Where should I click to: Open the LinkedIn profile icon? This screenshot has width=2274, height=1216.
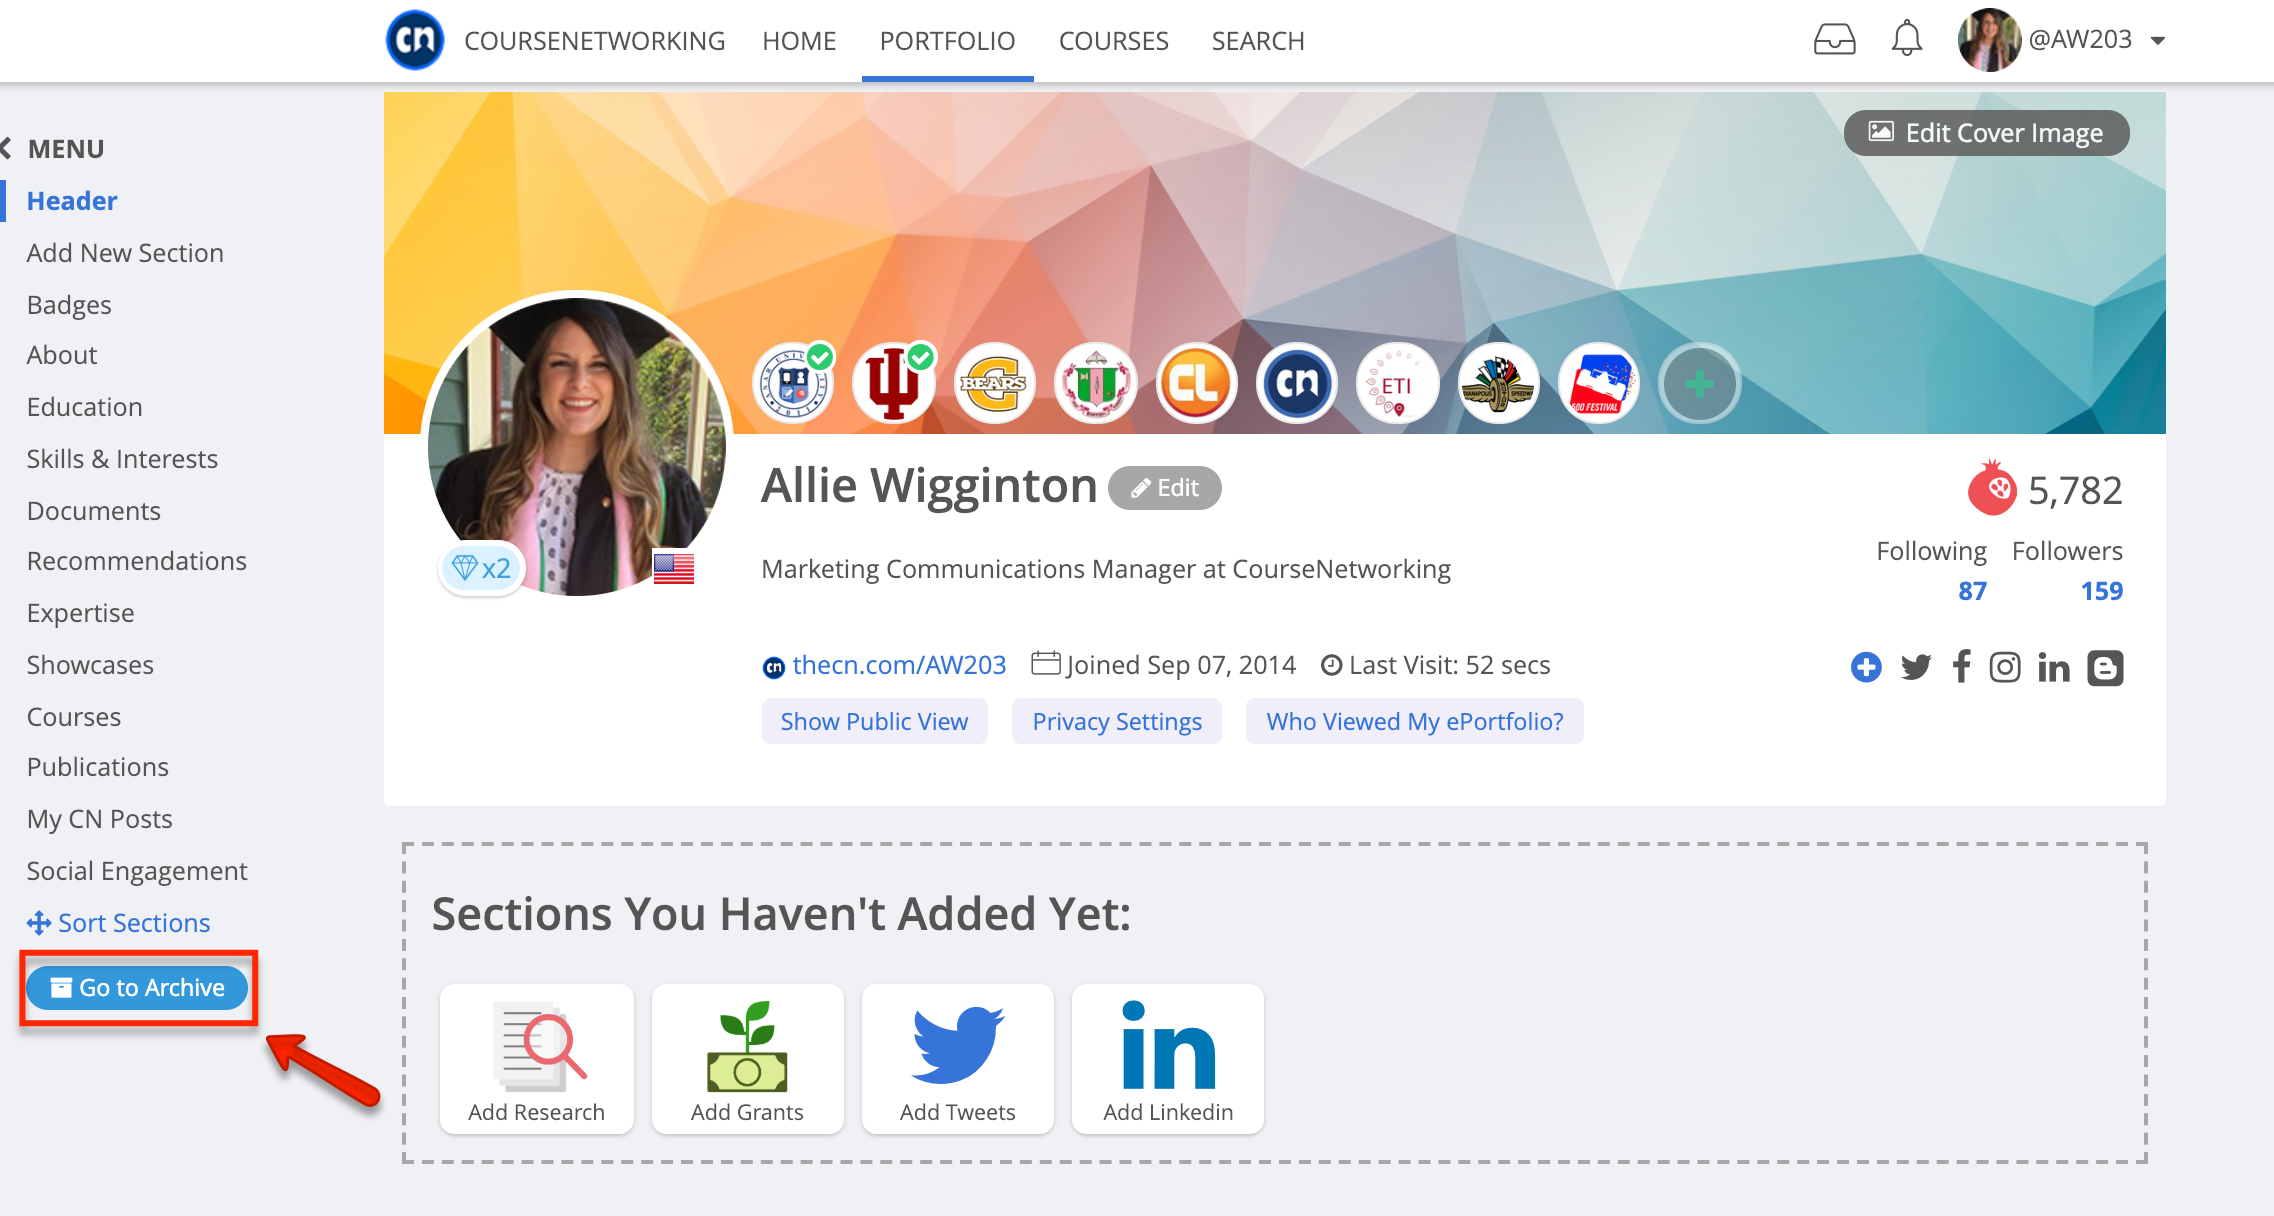tap(2054, 667)
